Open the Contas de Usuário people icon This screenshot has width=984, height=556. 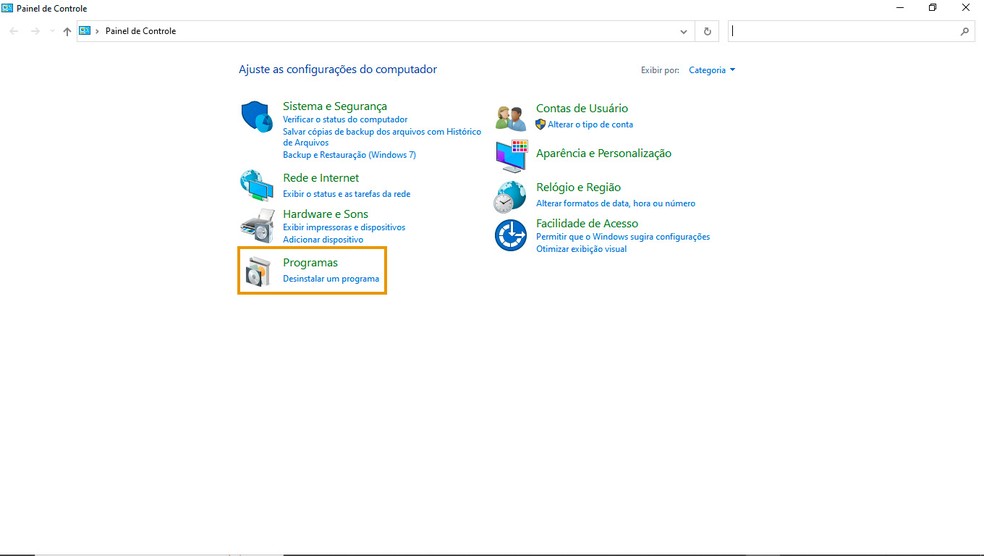tap(510, 118)
